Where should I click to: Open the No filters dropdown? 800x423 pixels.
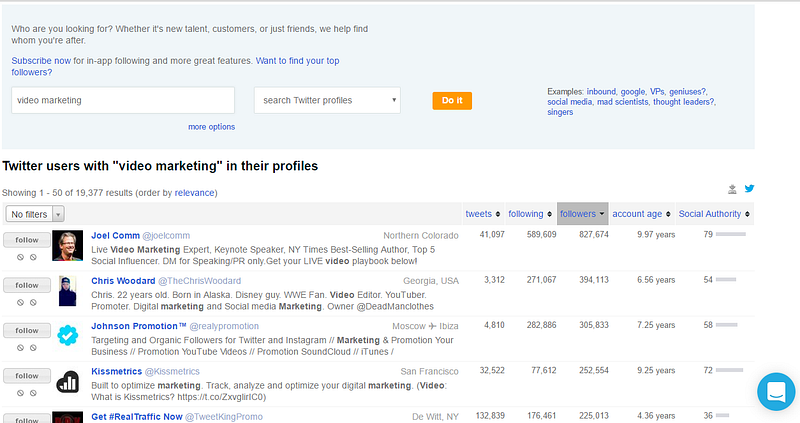[x=35, y=214]
